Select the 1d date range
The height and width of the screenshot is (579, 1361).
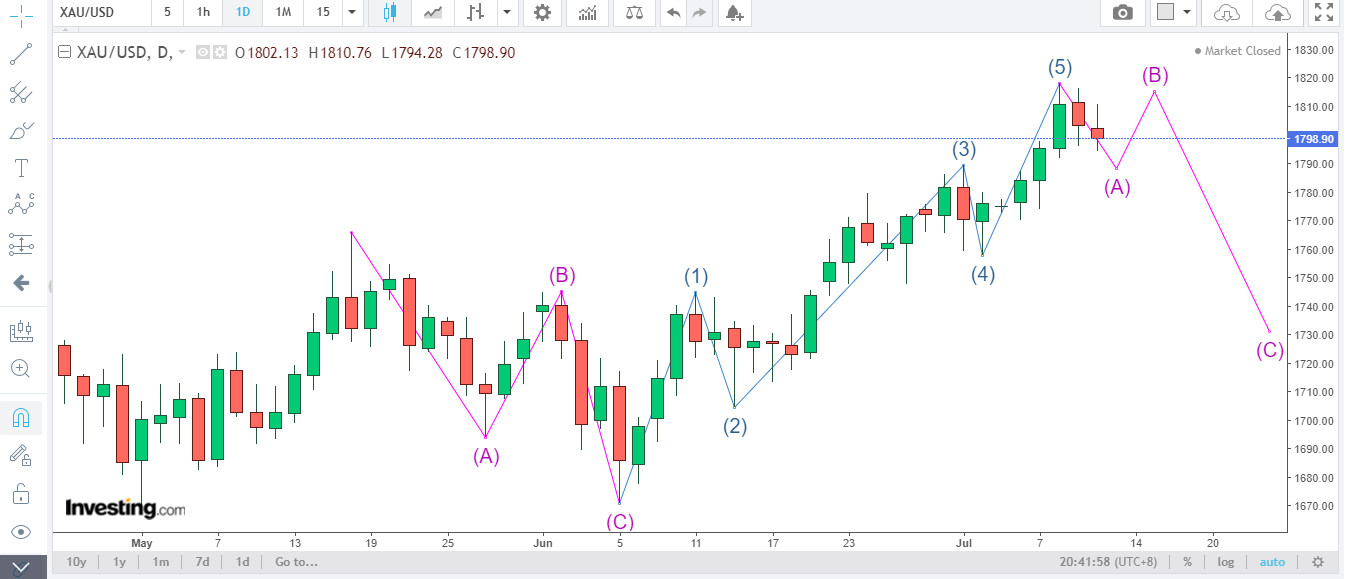point(242,562)
